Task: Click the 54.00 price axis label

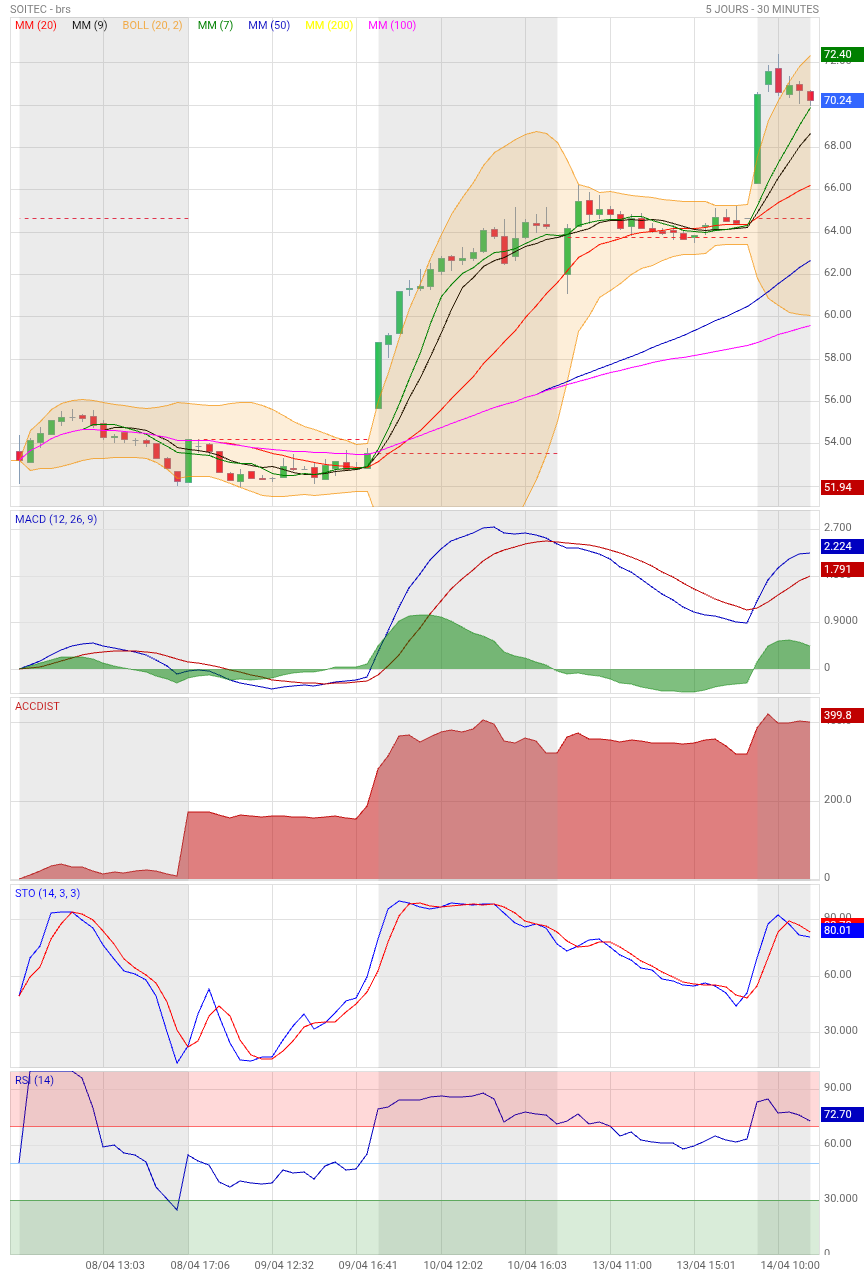Action: pos(837,442)
